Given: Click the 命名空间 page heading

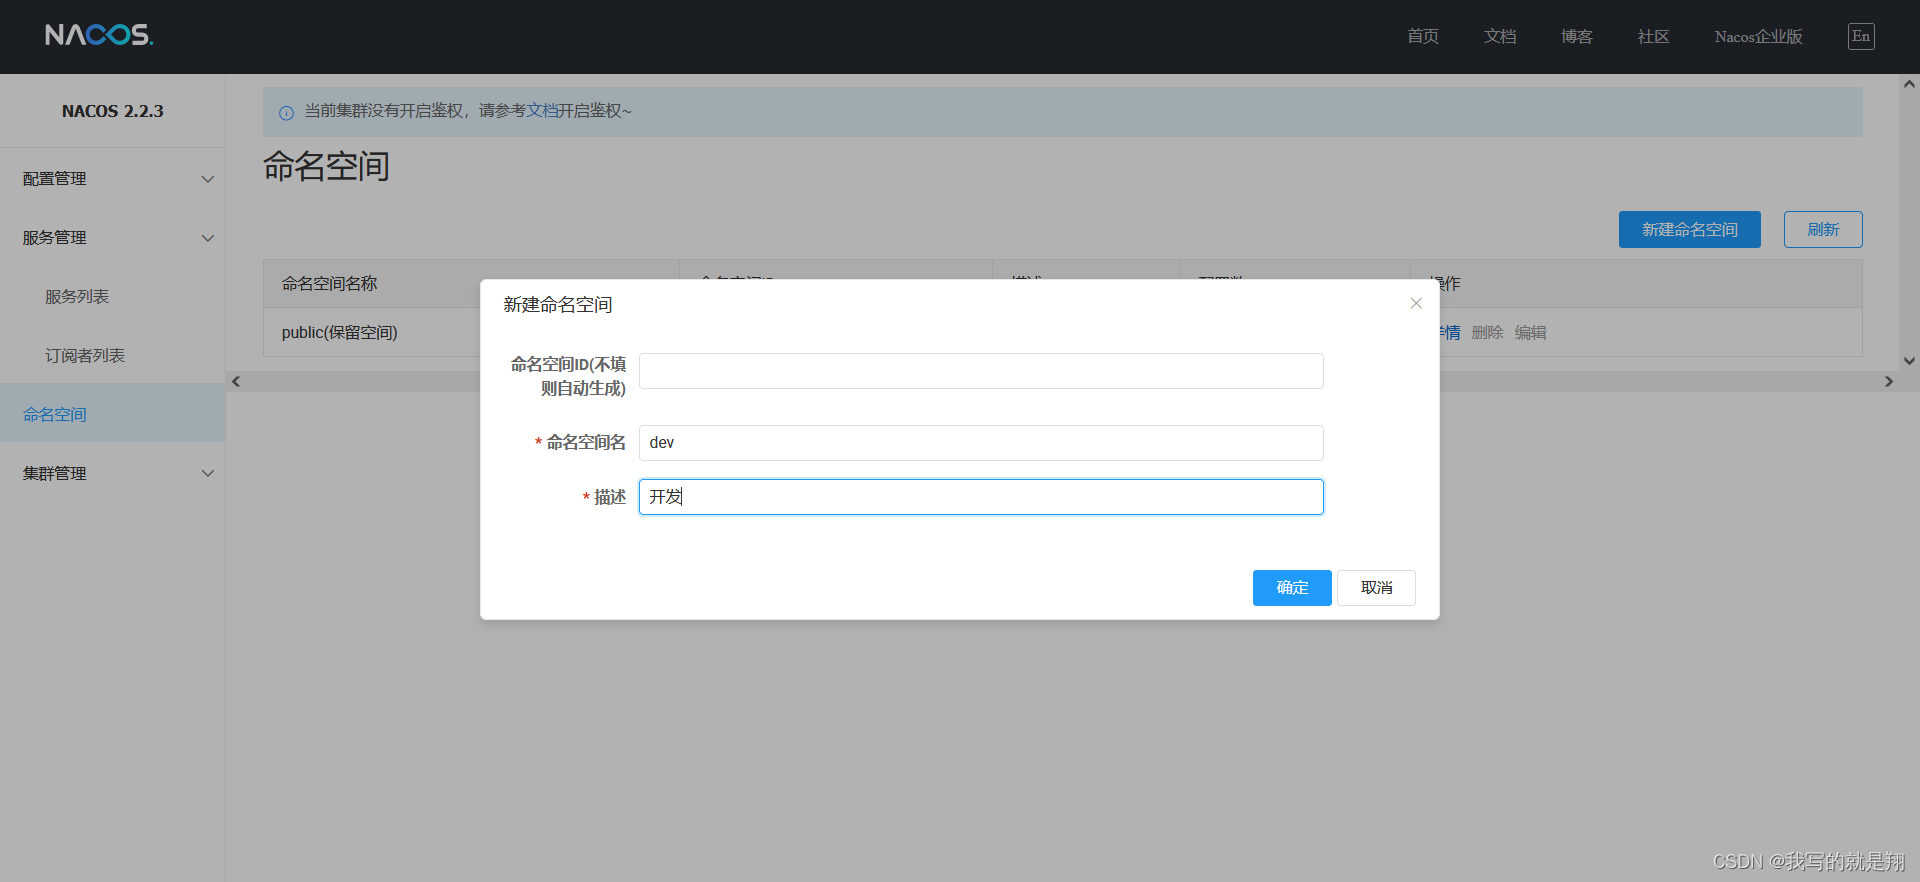Looking at the screenshot, I should pos(326,166).
